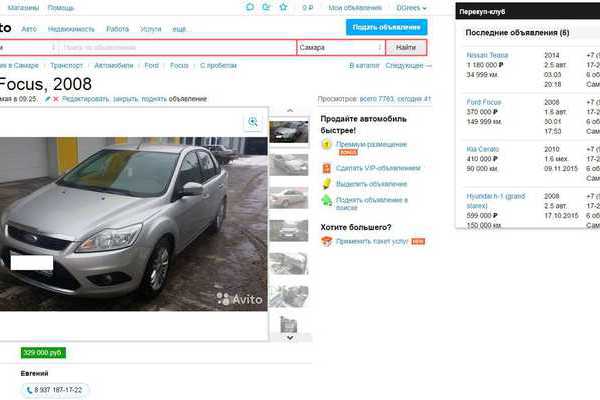The width and height of the screenshot is (600, 400).
Task: Click the service package box icon
Action: (x=326, y=241)
